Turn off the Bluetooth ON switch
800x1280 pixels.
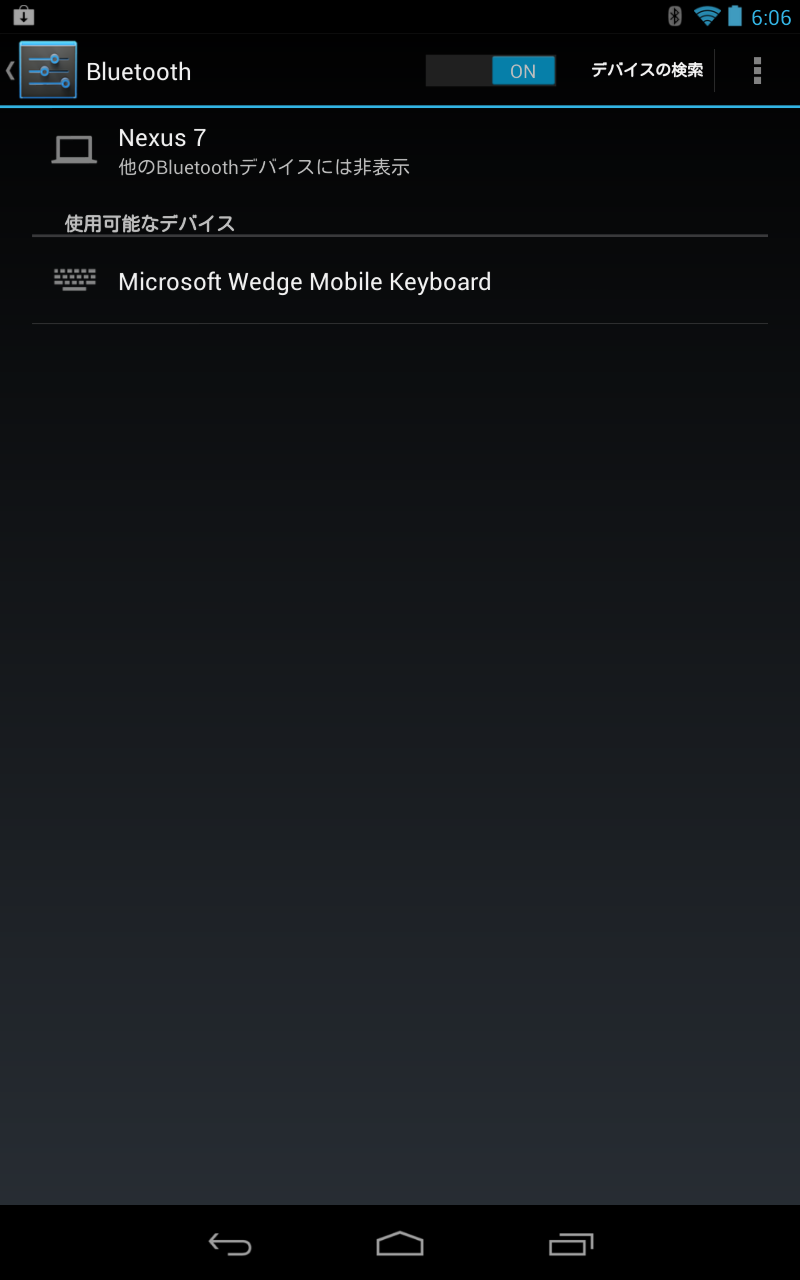(491, 70)
